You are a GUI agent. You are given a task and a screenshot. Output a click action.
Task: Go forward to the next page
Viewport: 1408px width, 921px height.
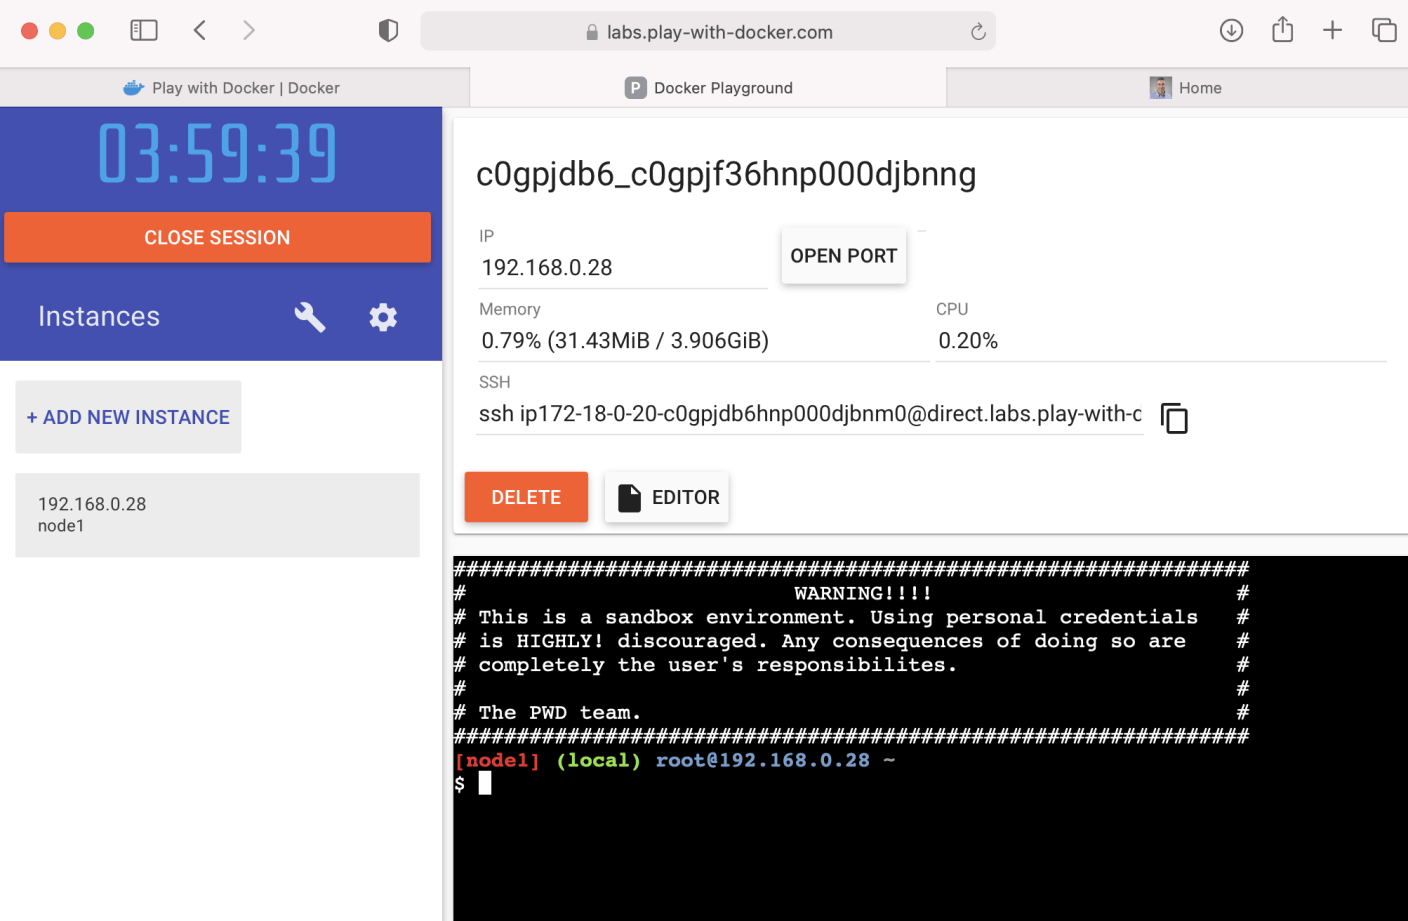click(249, 31)
